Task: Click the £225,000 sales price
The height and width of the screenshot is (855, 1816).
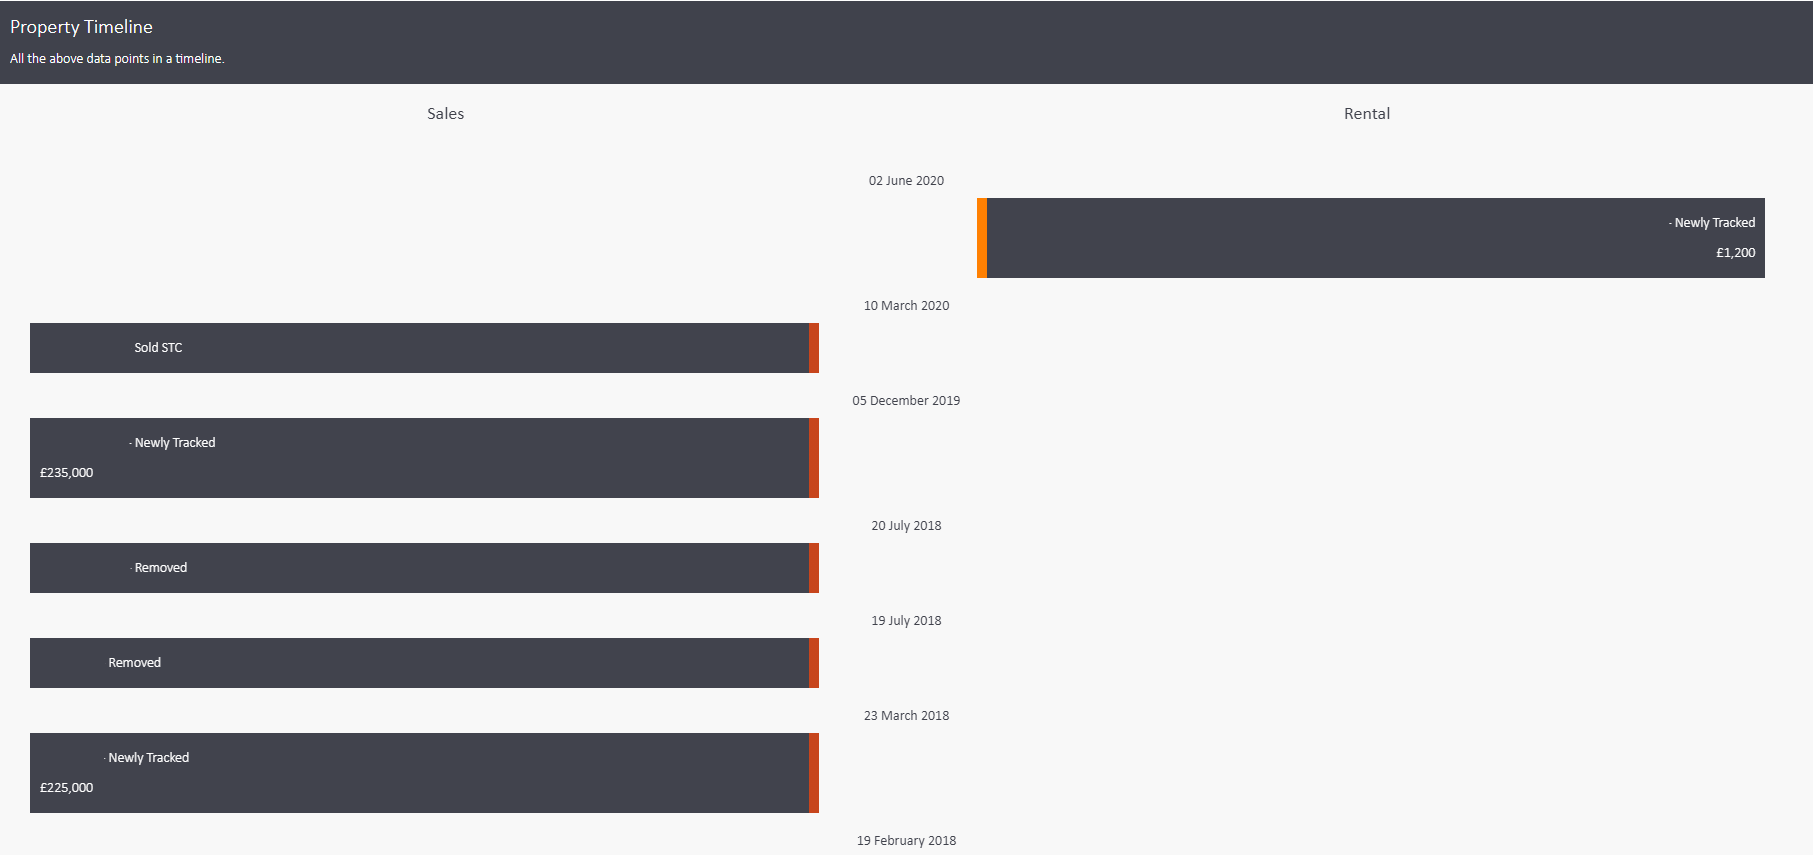Action: click(67, 788)
